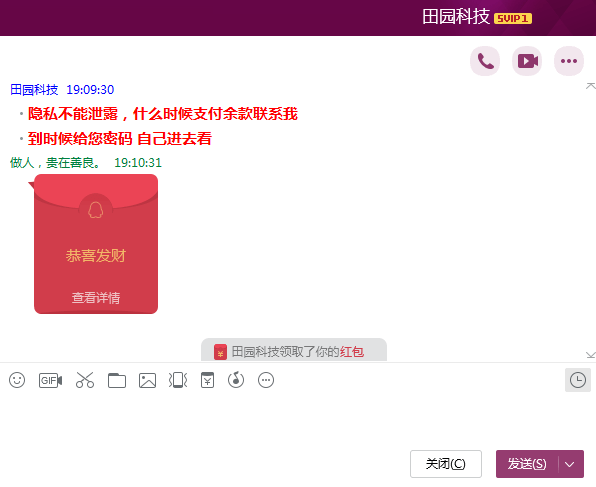Click the SVIP1 badge
This screenshot has height=487, width=596.
[x=513, y=18]
